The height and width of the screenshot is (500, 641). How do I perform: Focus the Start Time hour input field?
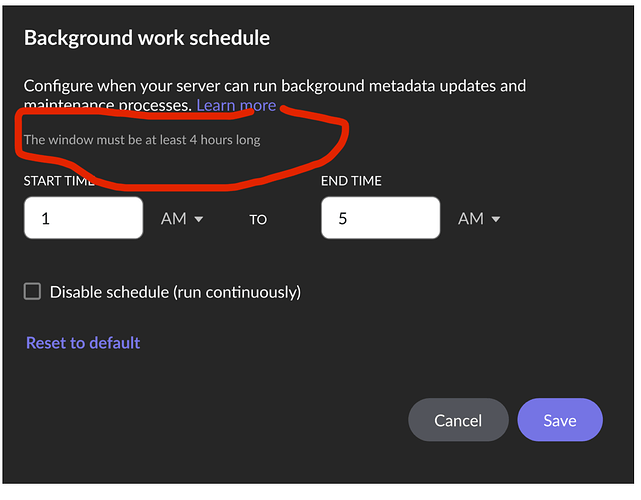[83, 218]
